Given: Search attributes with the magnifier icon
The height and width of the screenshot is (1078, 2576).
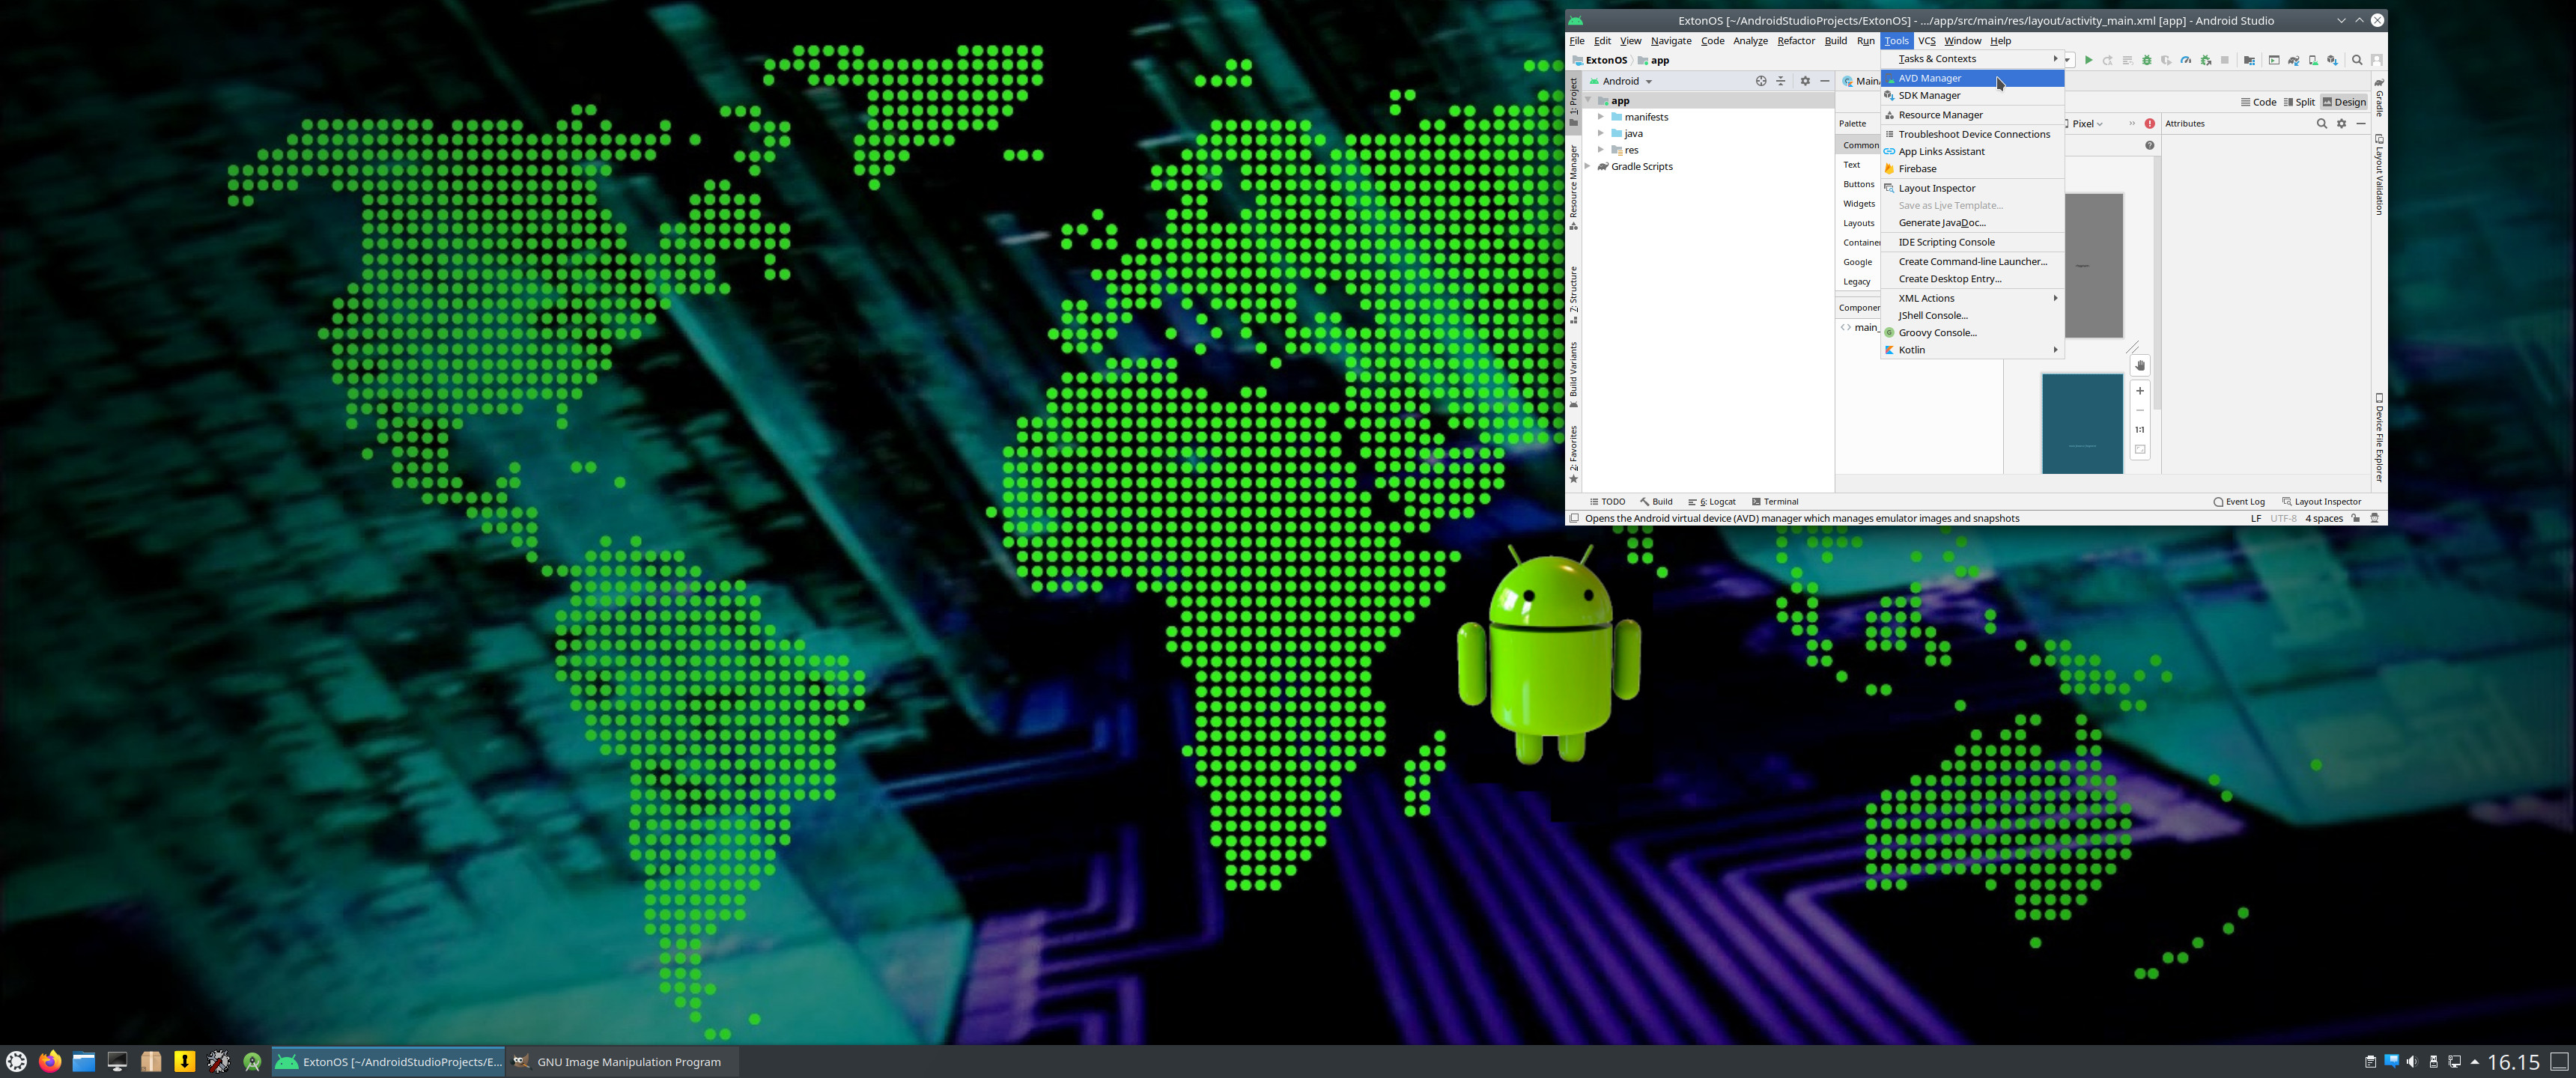Looking at the screenshot, I should [2322, 124].
